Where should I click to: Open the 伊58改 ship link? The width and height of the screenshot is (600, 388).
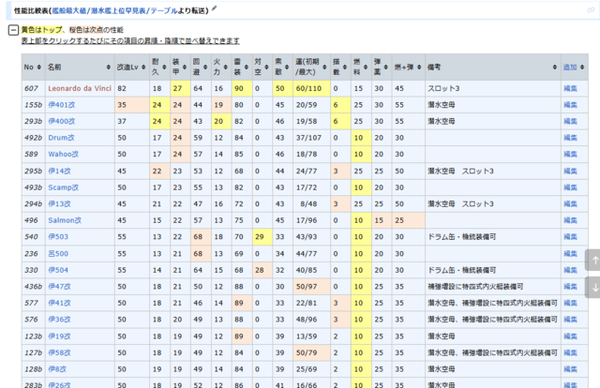(59, 353)
